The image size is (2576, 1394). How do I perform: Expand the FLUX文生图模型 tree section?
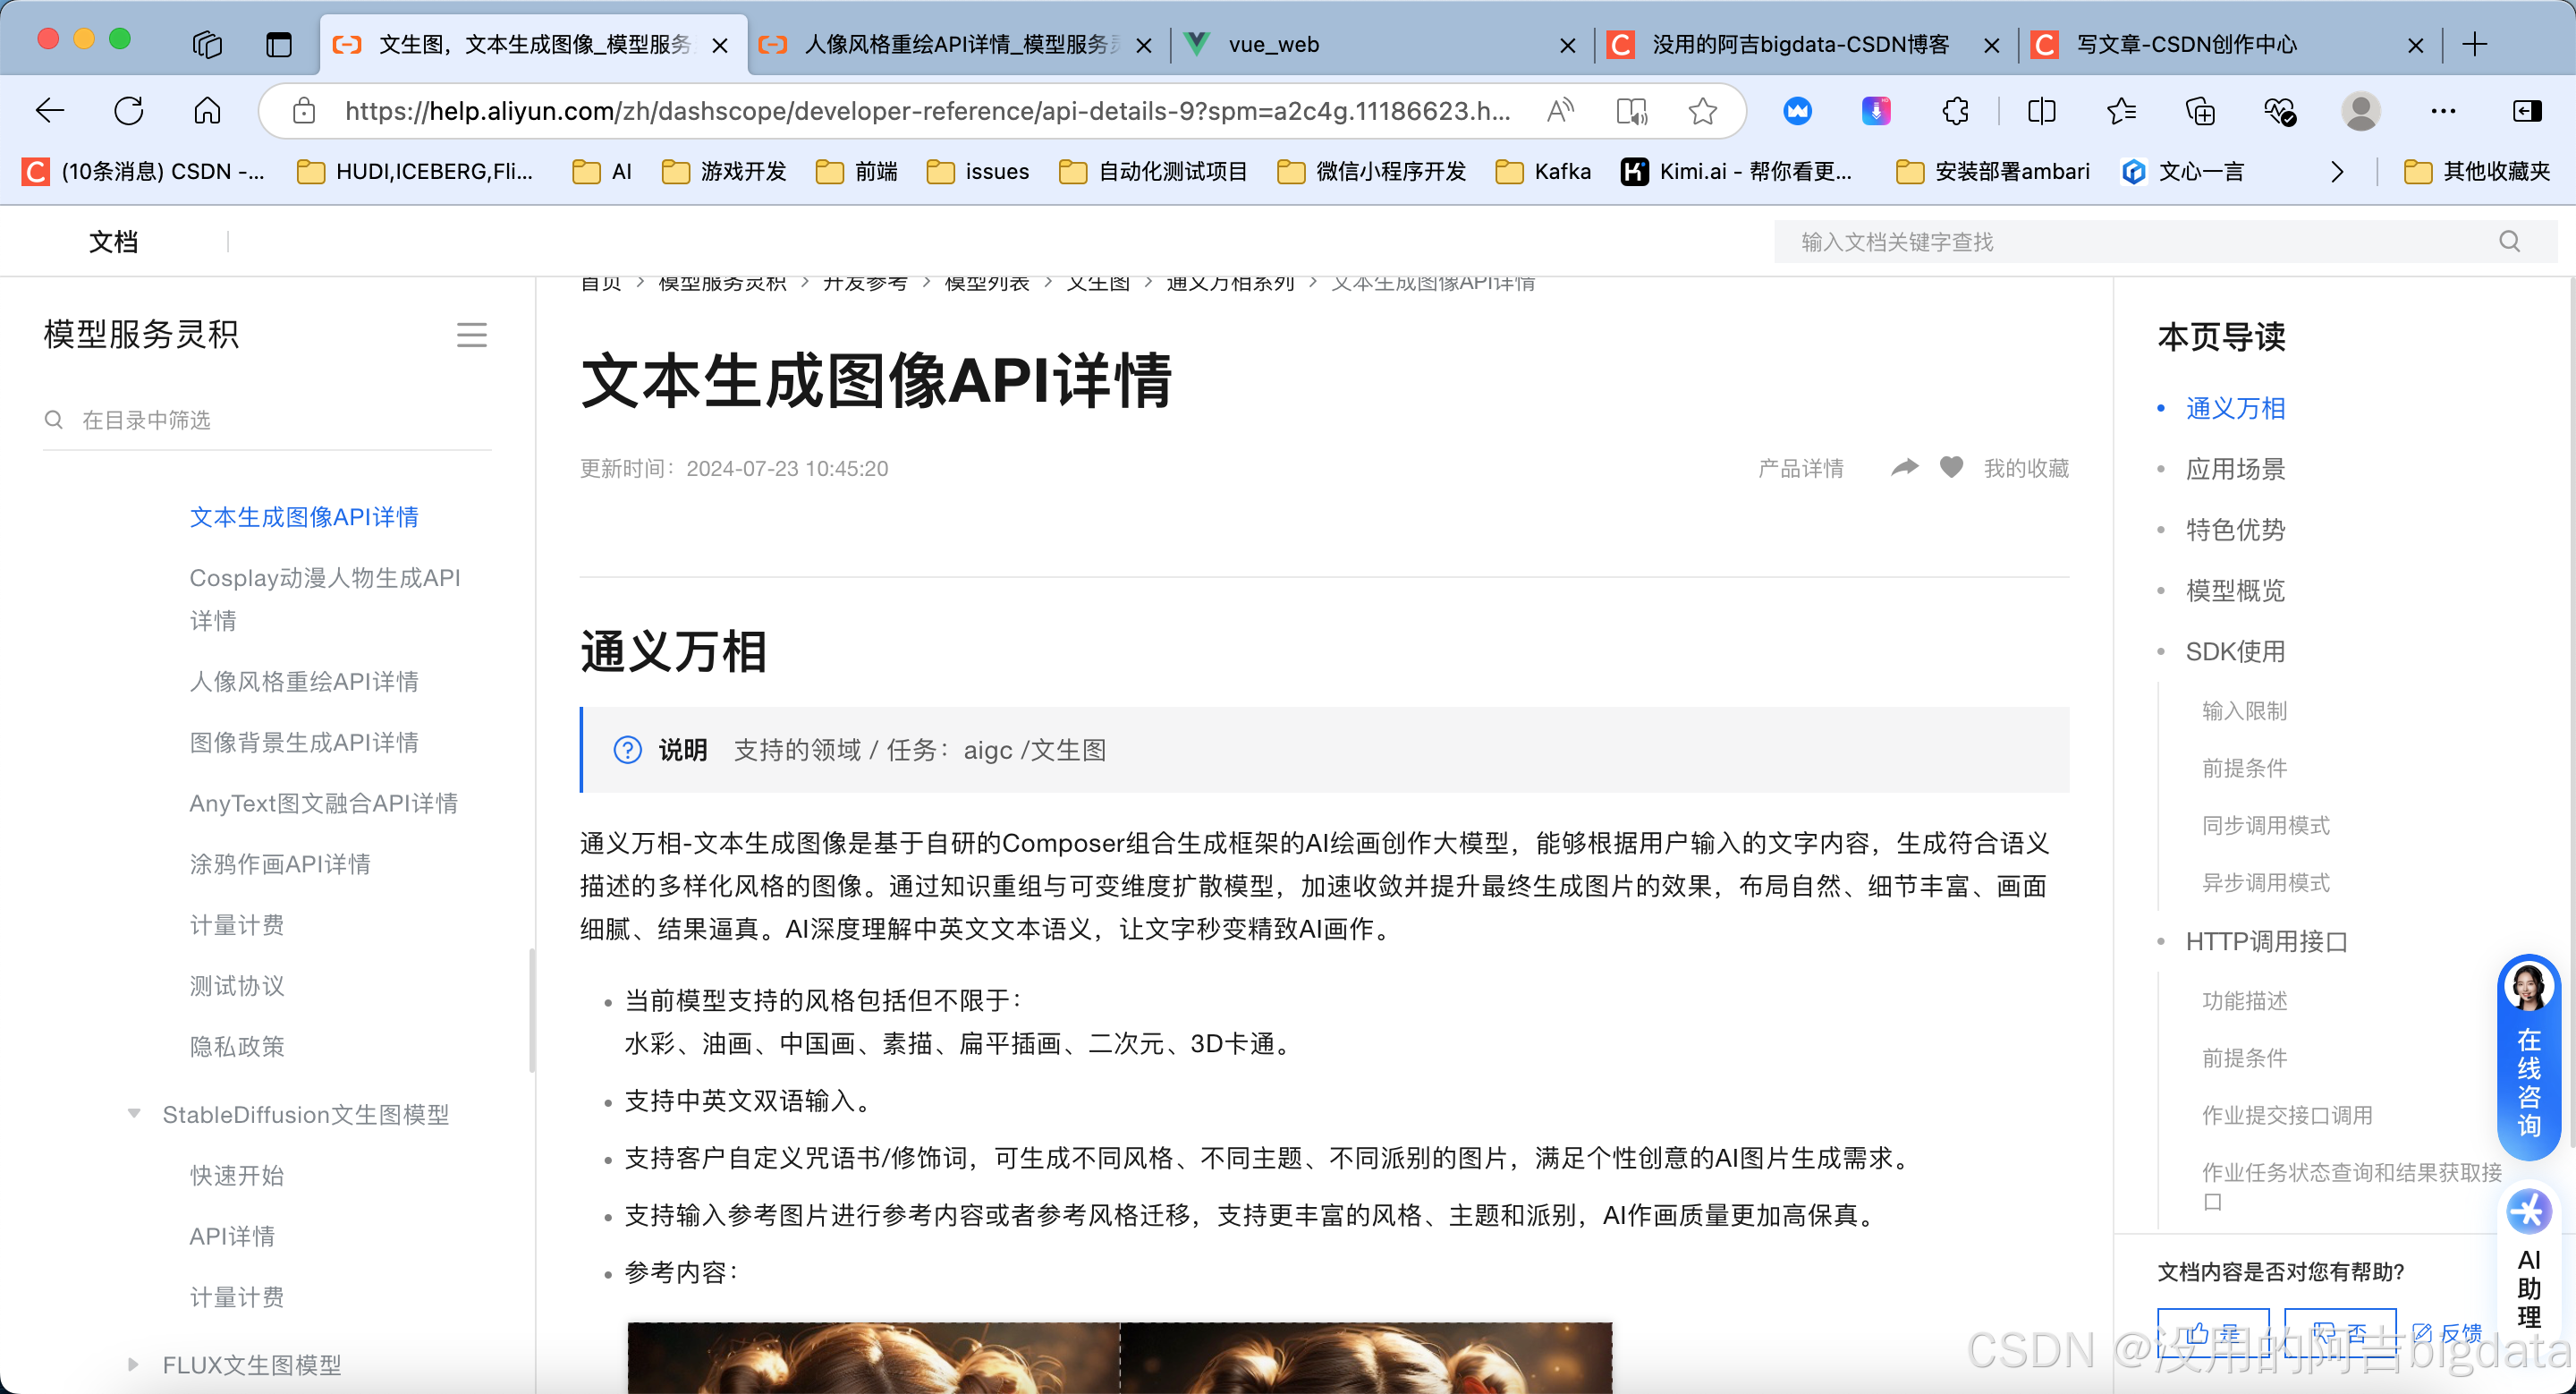coord(134,1364)
